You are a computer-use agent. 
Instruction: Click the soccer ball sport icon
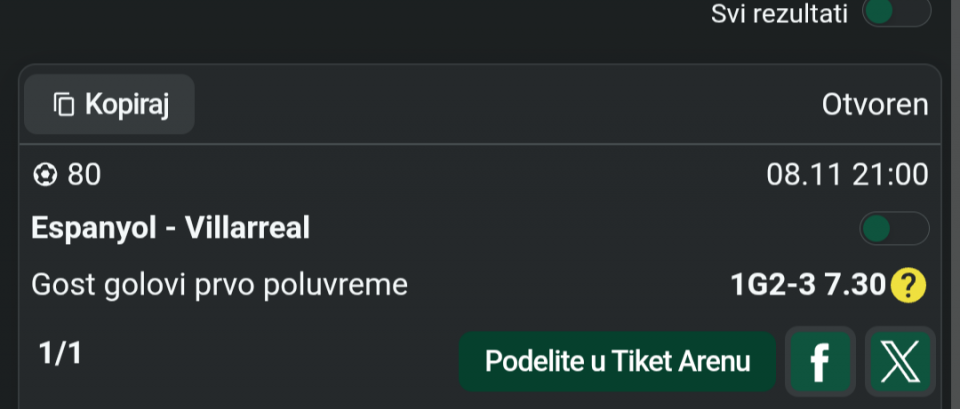click(45, 176)
